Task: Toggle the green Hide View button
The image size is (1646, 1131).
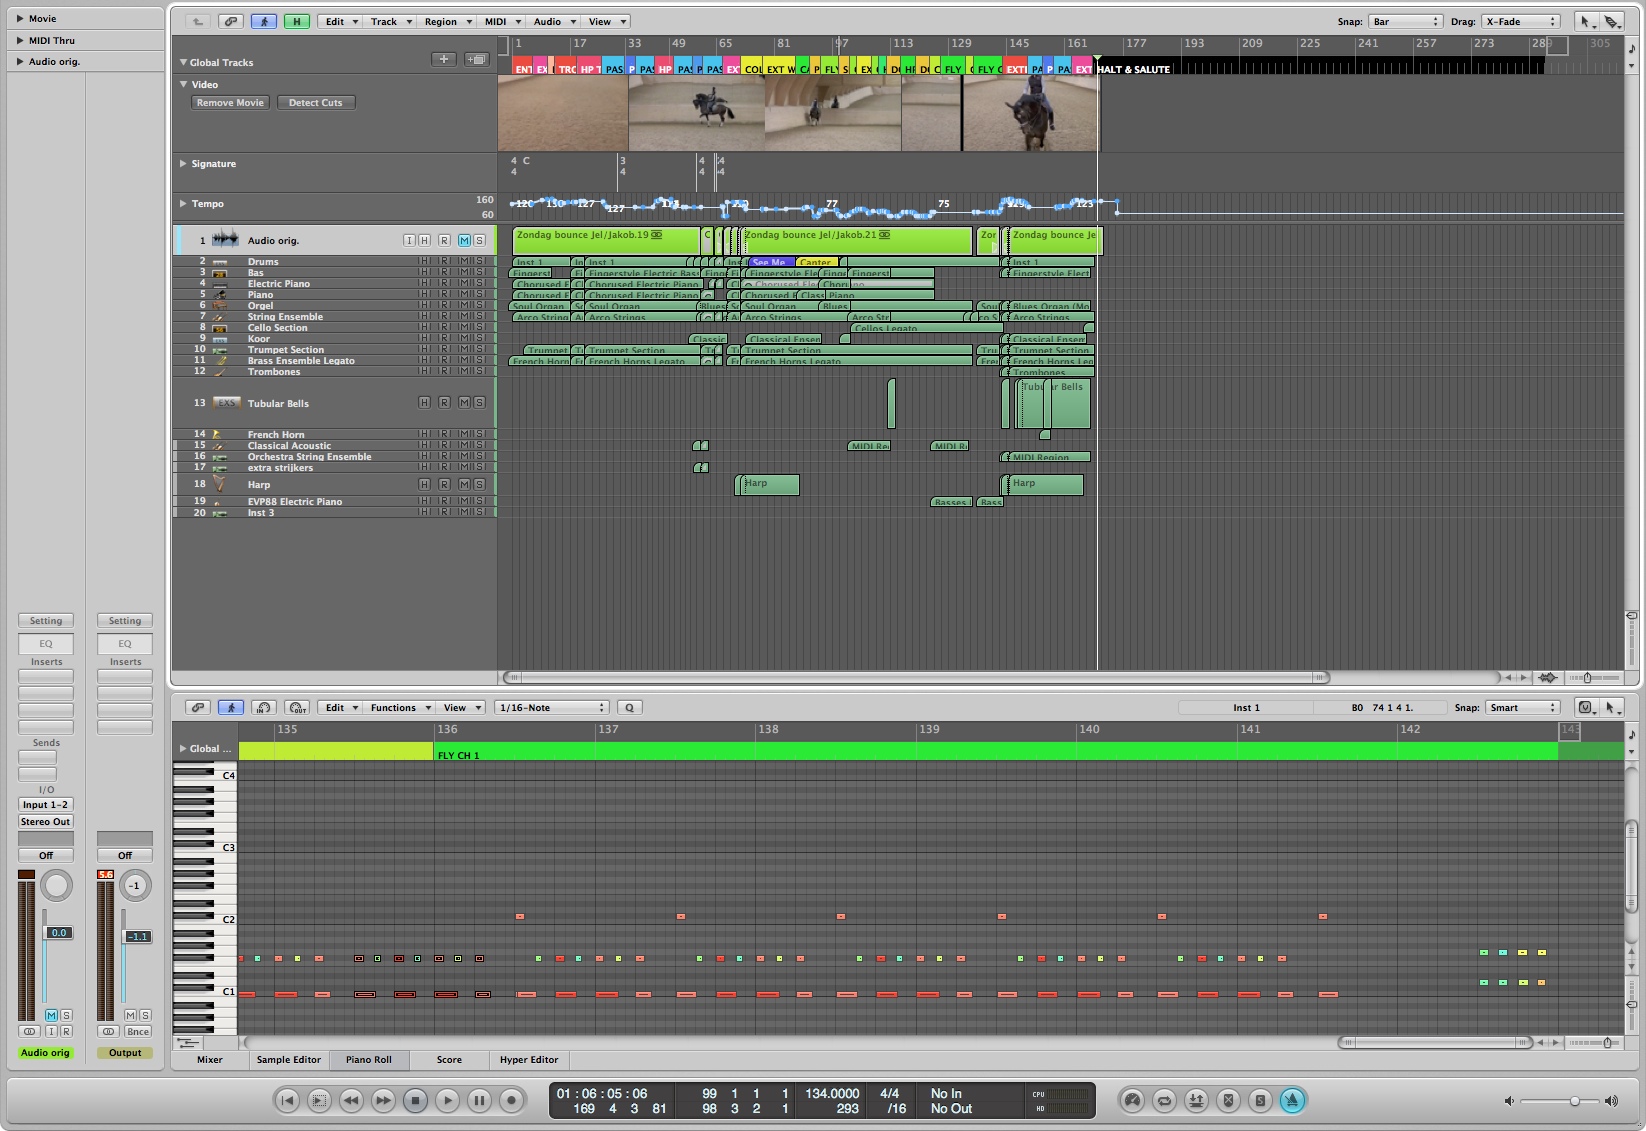Action: (296, 21)
